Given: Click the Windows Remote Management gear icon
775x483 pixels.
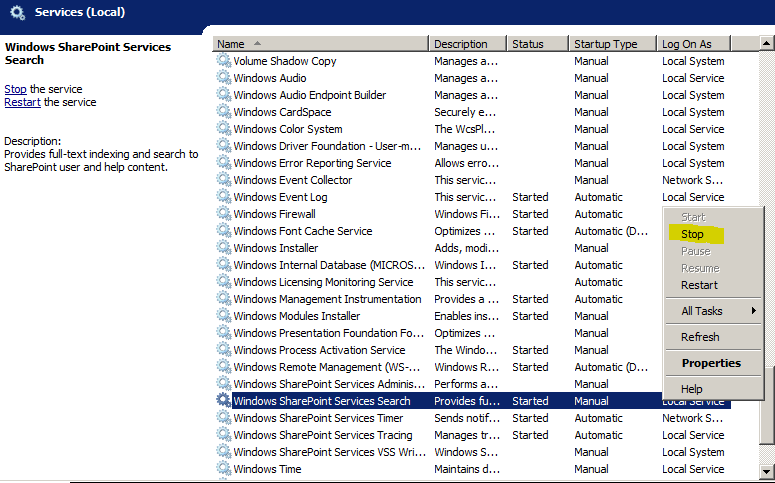Looking at the screenshot, I should 223,366.
